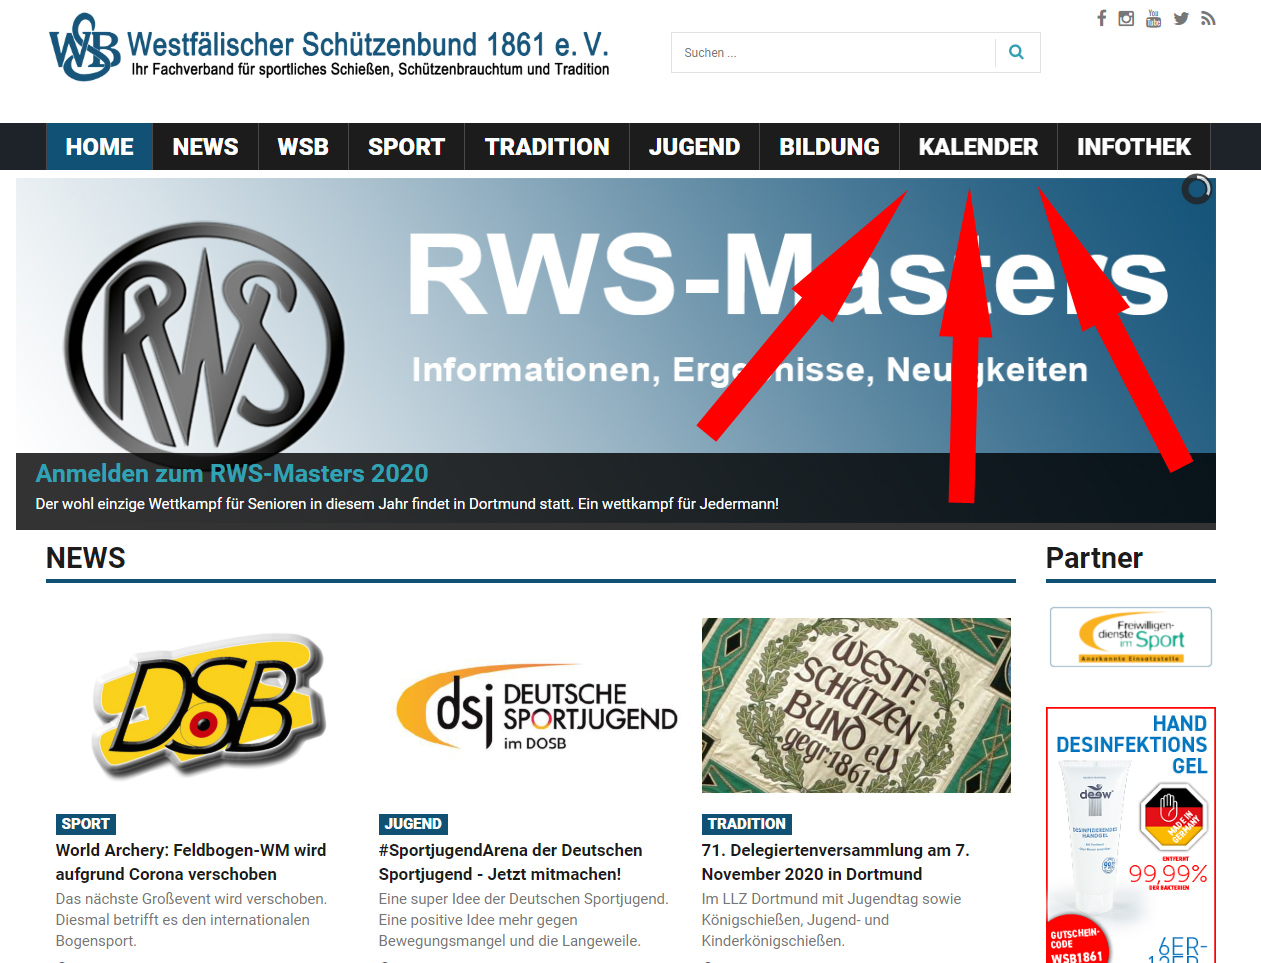Image resolution: width=1261 pixels, height=963 pixels.
Task: Open the Instagram social icon
Action: (1126, 18)
